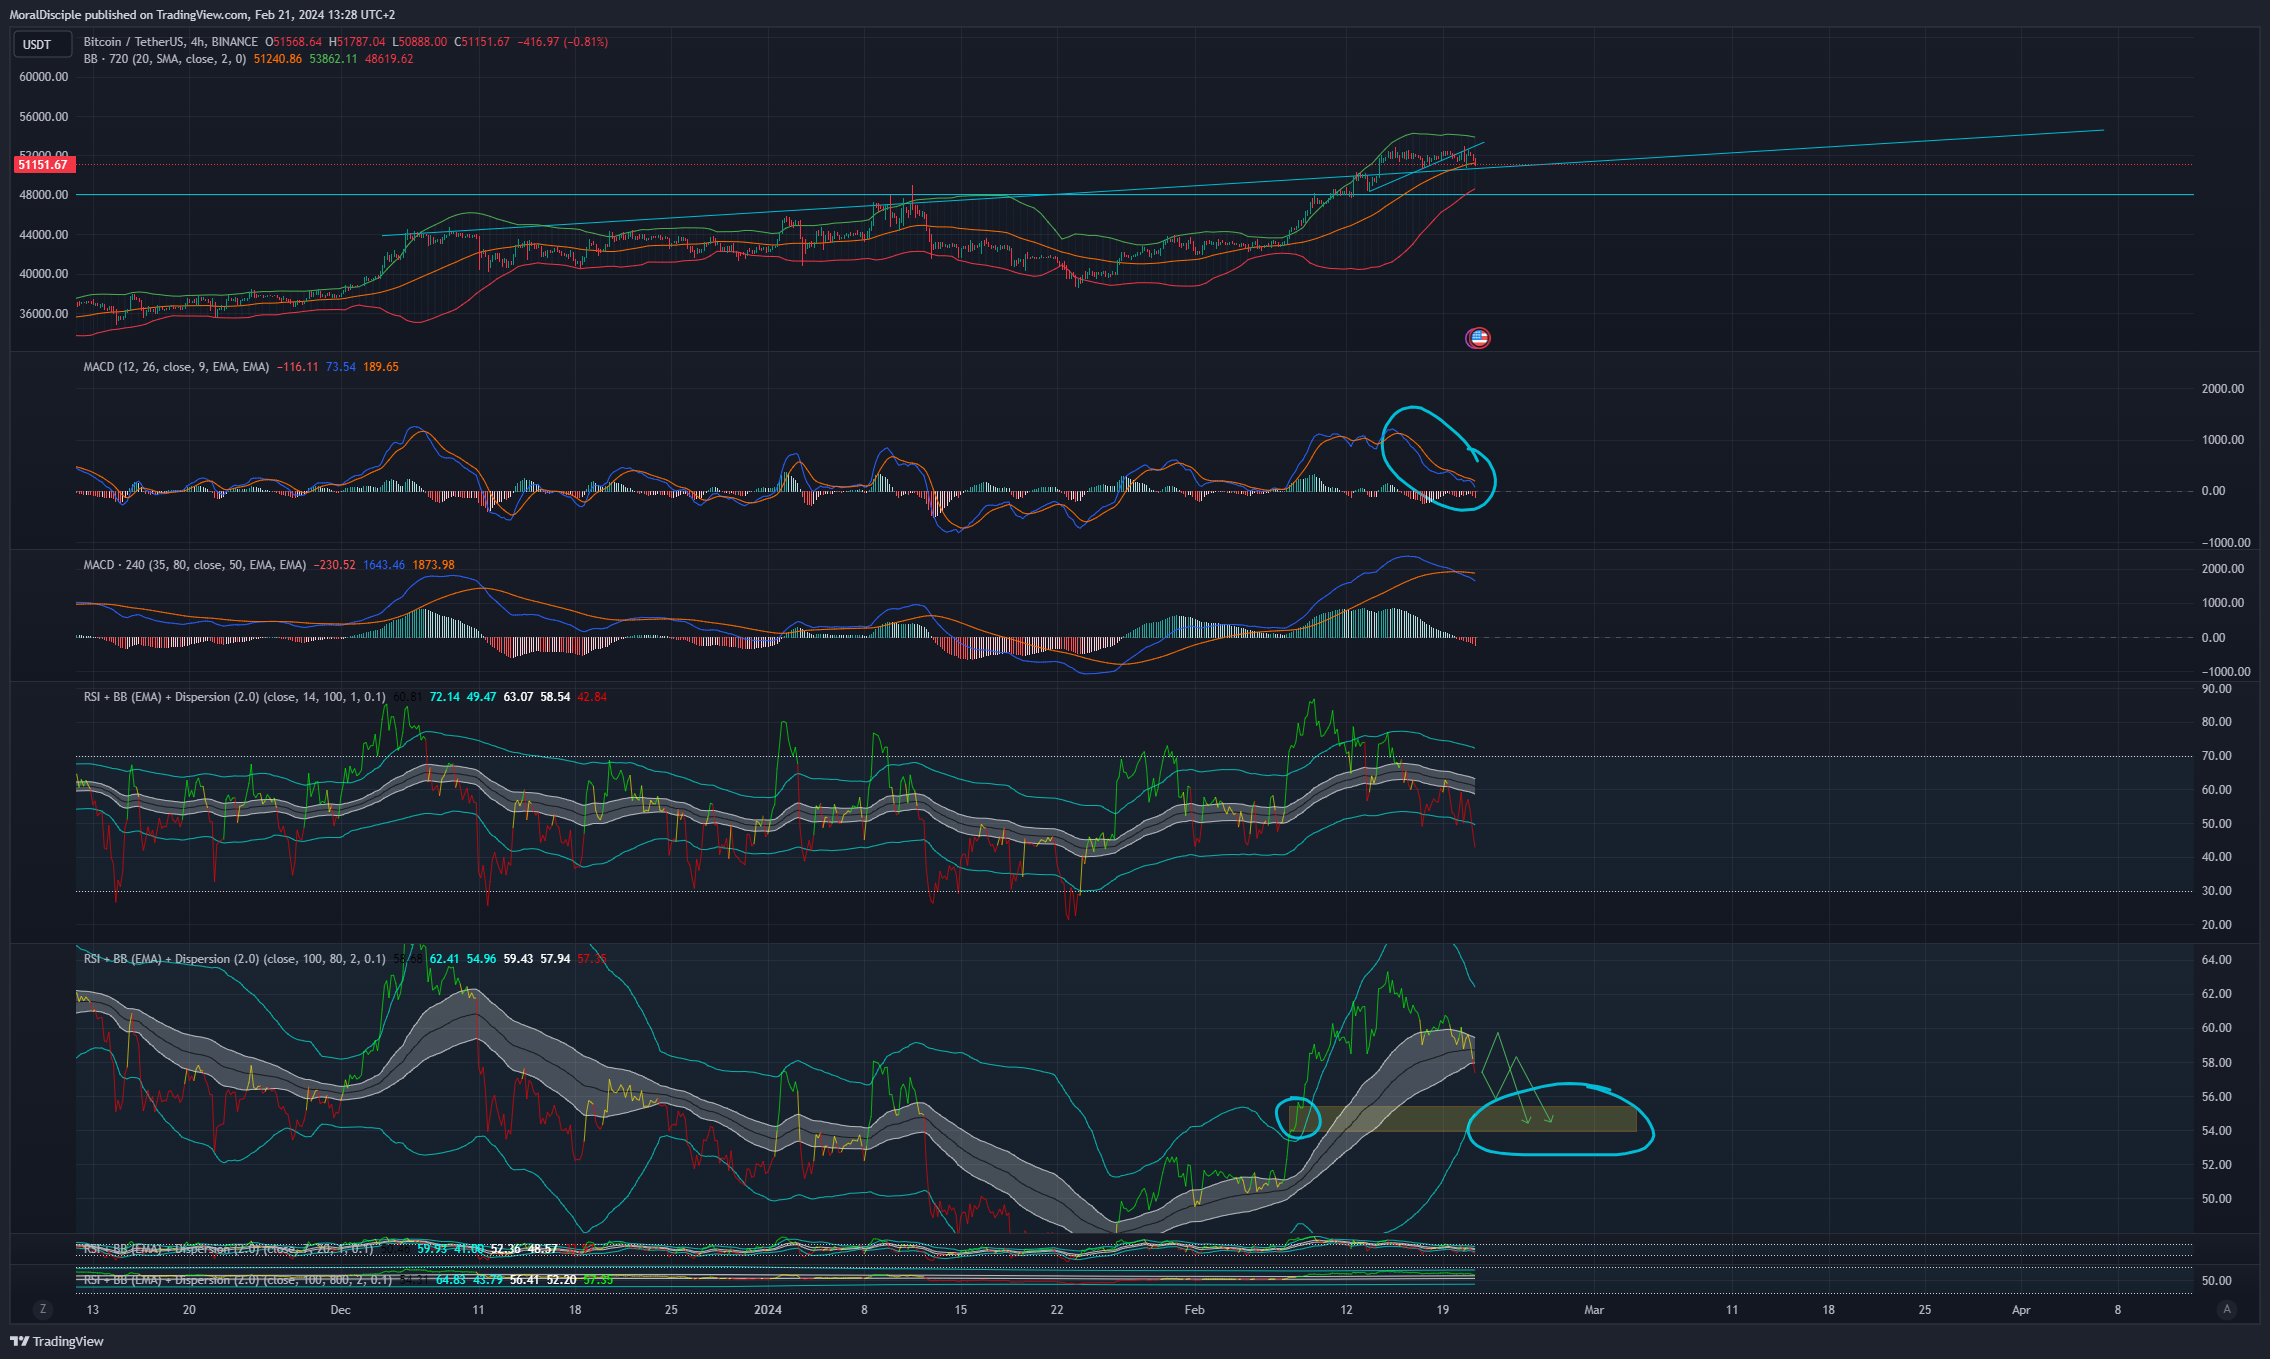2270x1359 pixels.
Task: Click the Dec label on the time axis
Action: point(341,1310)
